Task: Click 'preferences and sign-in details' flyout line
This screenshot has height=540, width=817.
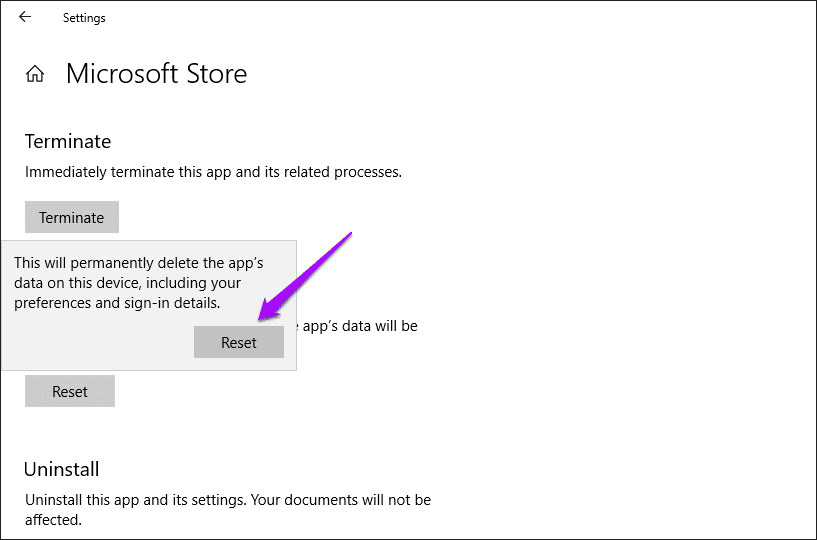Action: pos(117,303)
